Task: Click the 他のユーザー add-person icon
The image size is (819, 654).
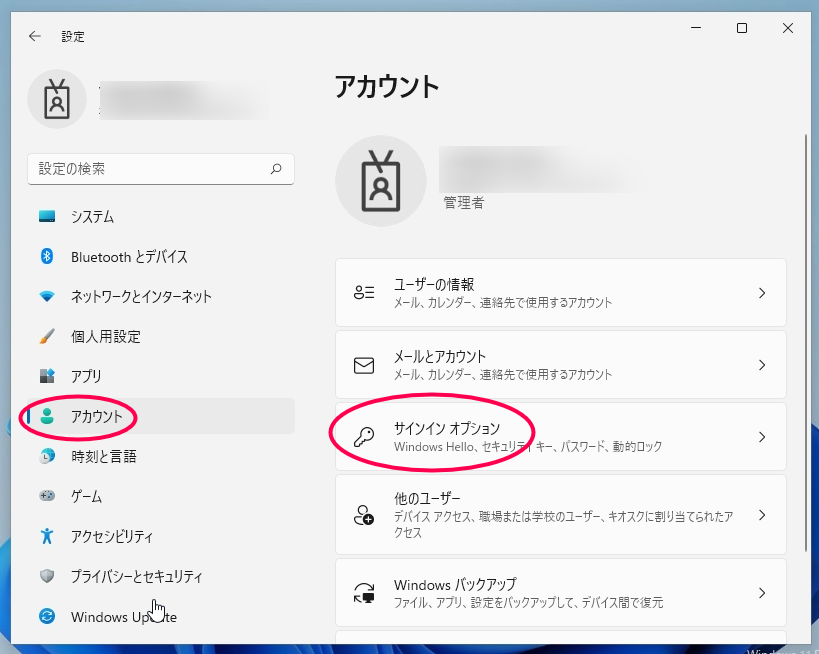Action: coord(364,515)
